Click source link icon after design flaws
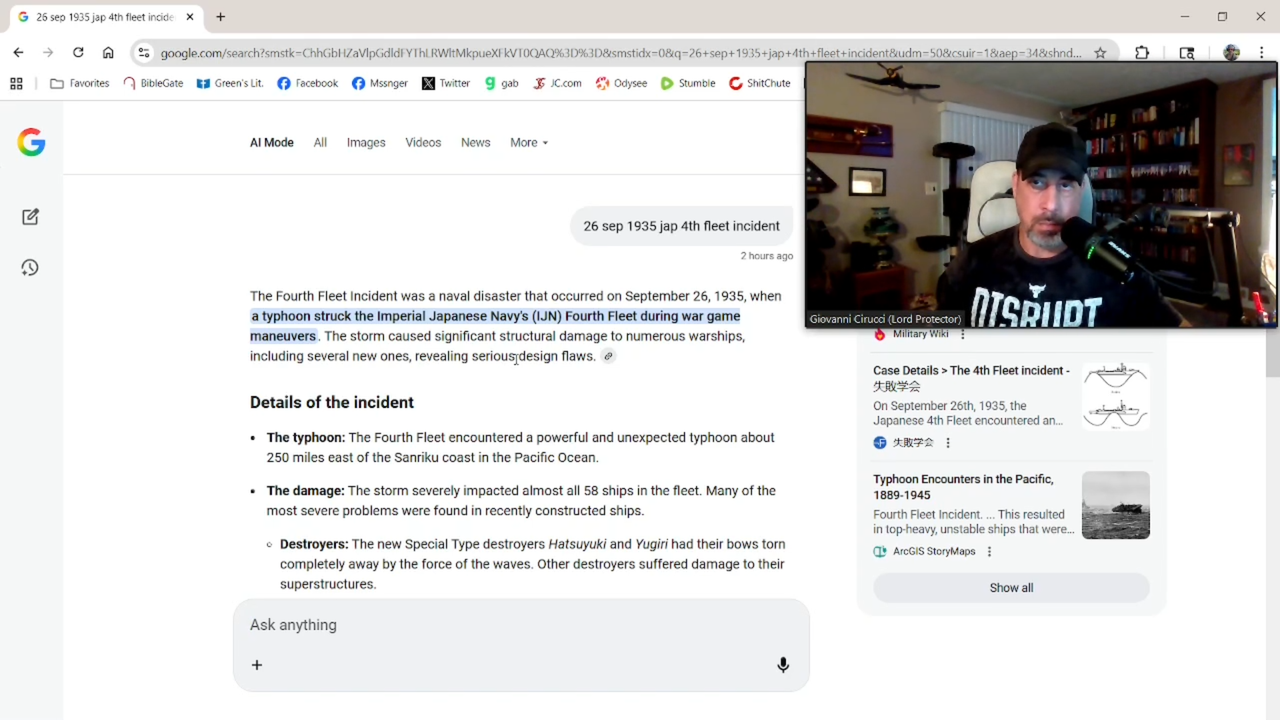The image size is (1280, 720). click(x=608, y=357)
